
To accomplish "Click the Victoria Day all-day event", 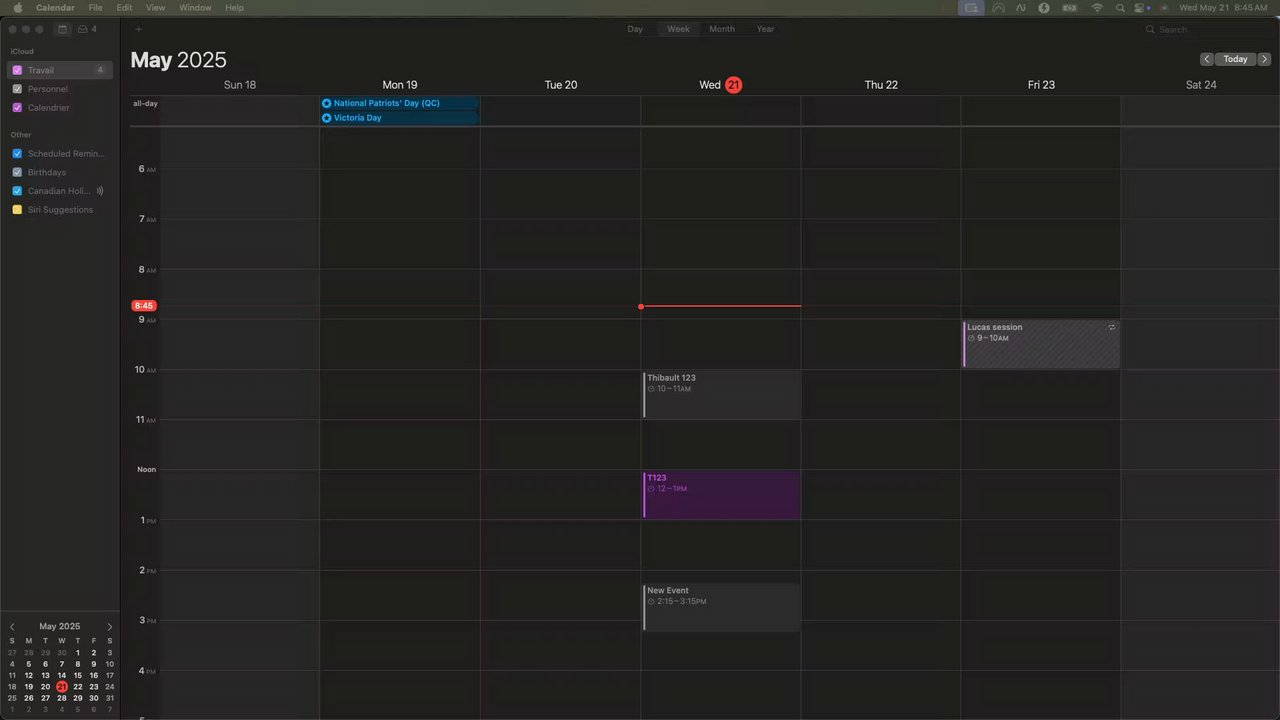I will [400, 118].
